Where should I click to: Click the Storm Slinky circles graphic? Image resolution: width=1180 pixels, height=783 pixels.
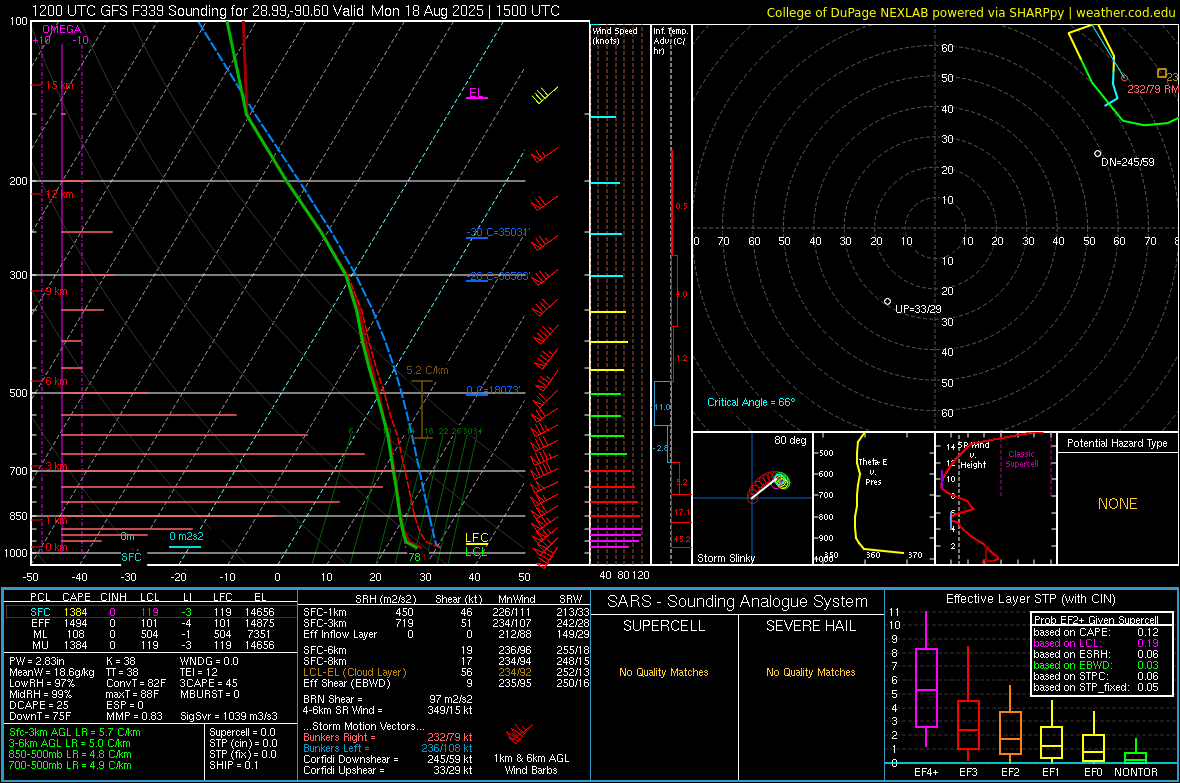pos(769,486)
